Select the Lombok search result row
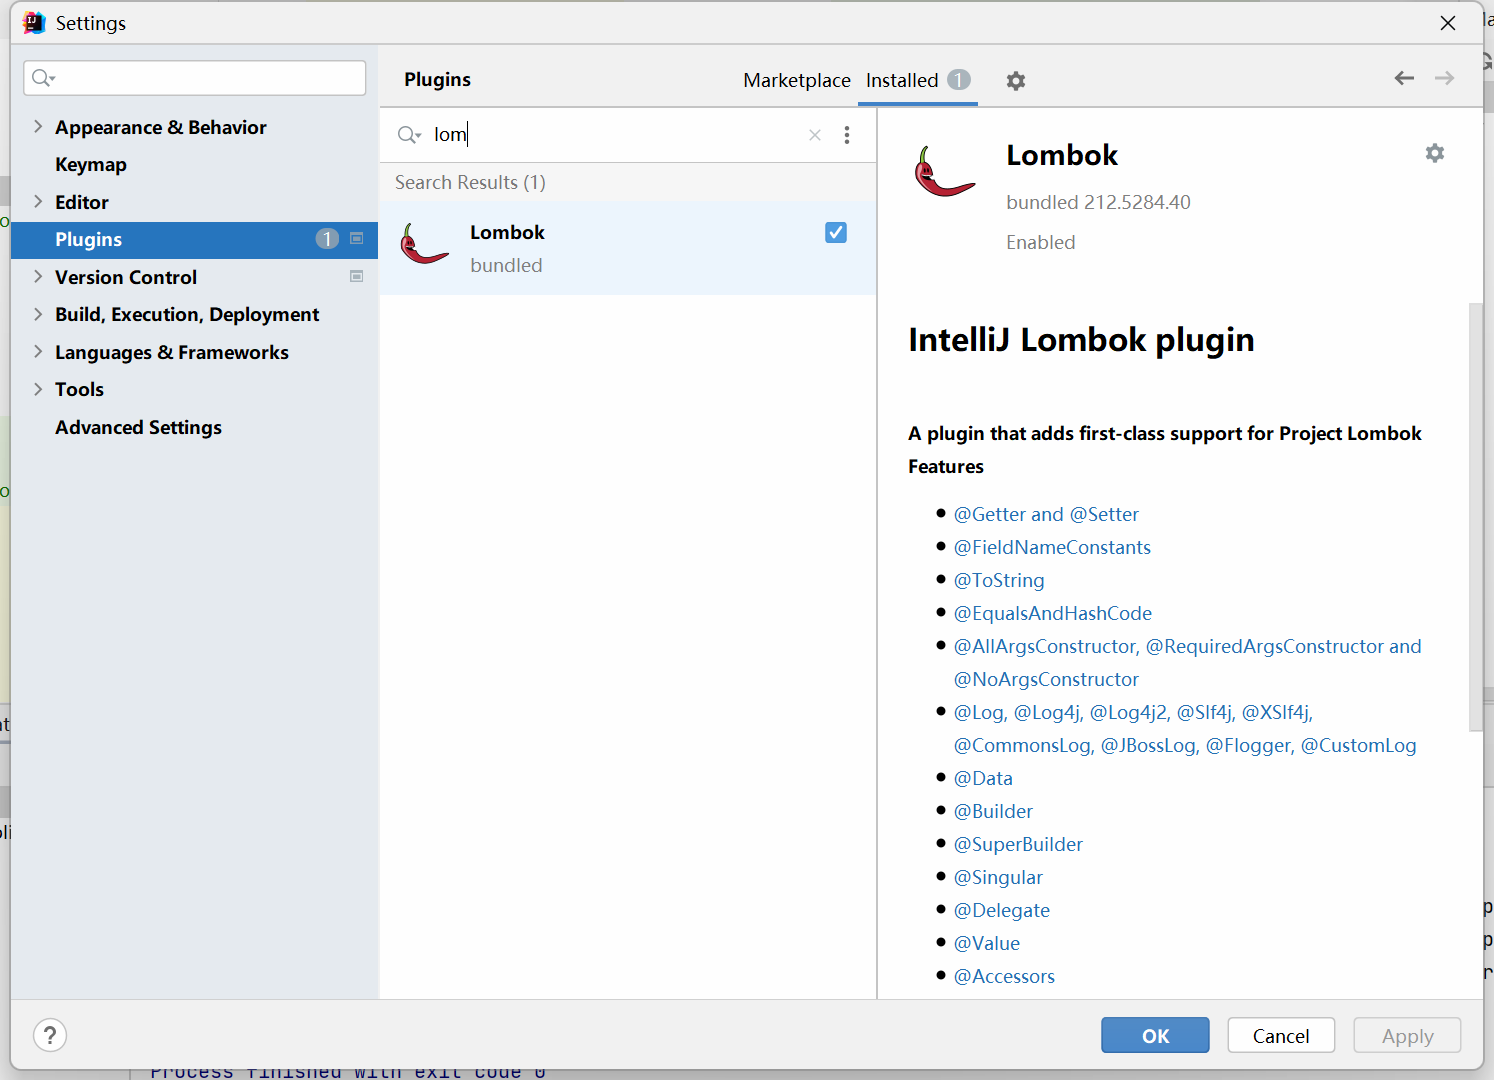The image size is (1494, 1080). pyautogui.click(x=628, y=249)
